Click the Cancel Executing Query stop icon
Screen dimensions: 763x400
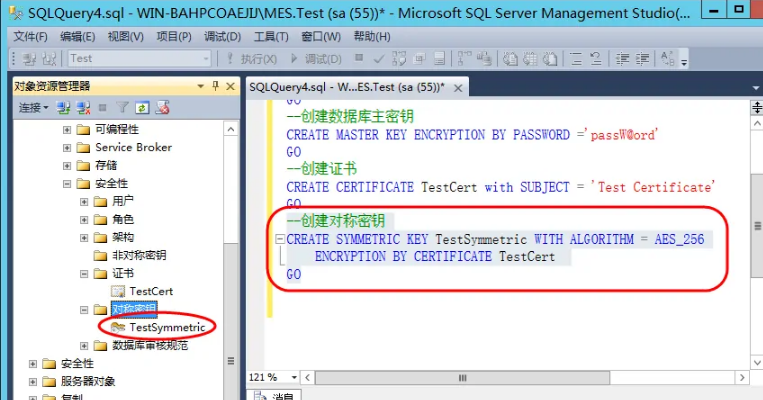click(359, 58)
